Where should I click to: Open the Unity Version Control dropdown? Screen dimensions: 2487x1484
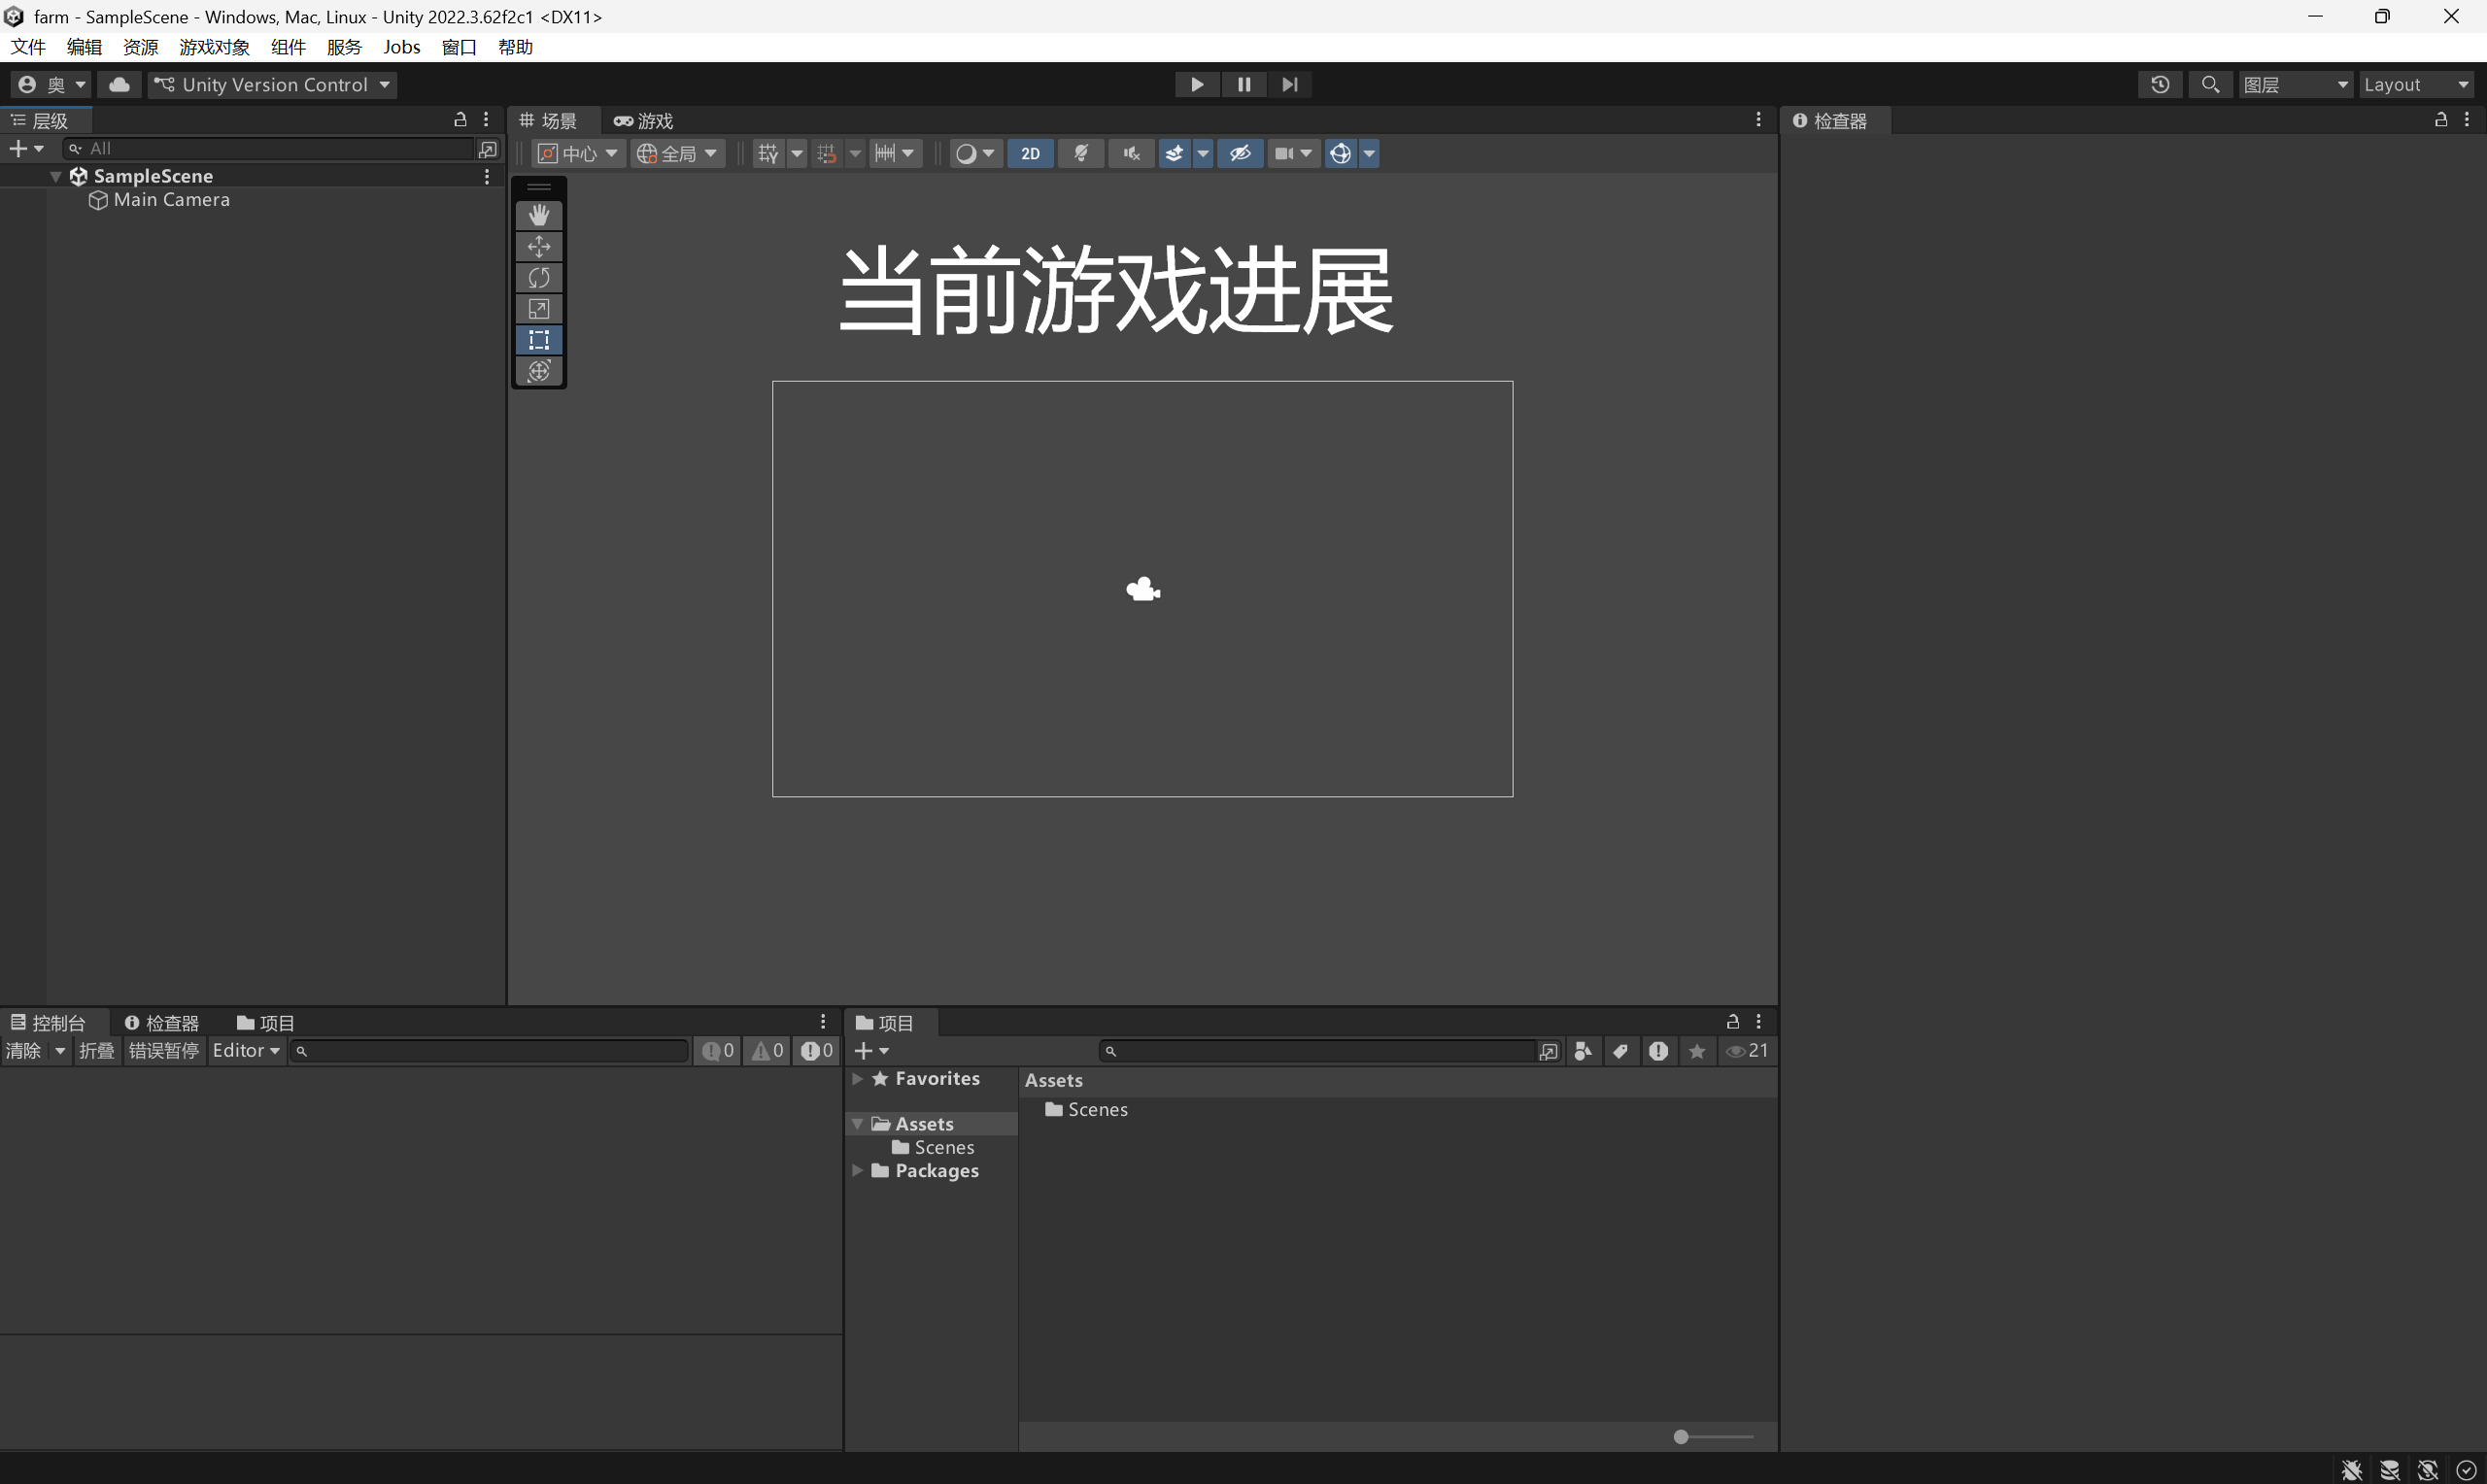272,85
